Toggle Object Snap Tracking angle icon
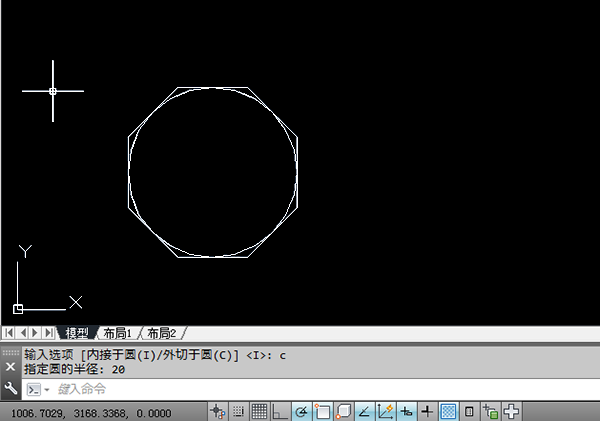600x421 pixels. coord(364,412)
